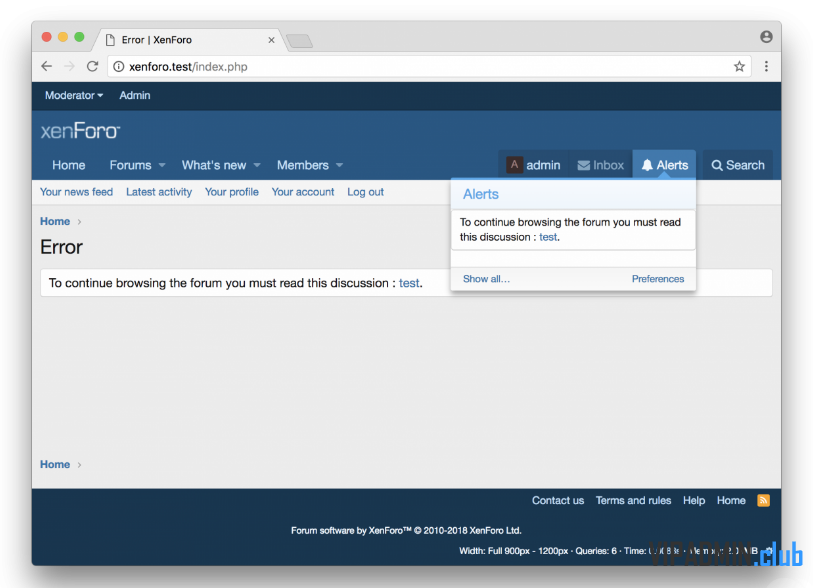This screenshot has width=813, height=588.
Task: Expand the Forums dropdown arrow
Action: (x=162, y=165)
